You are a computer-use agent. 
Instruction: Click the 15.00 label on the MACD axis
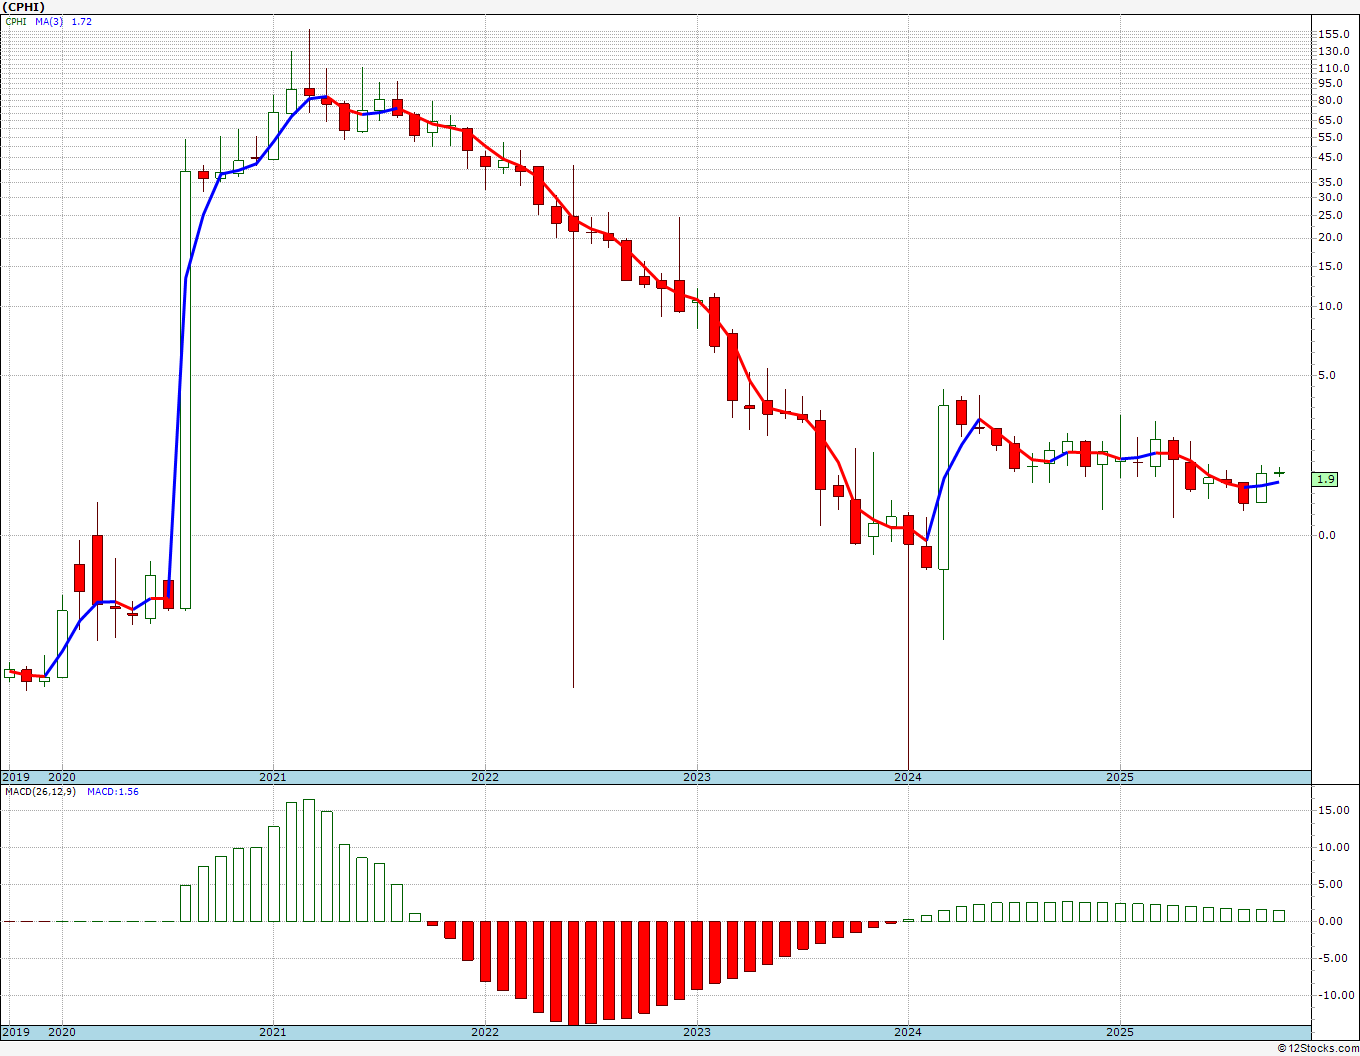1333,810
